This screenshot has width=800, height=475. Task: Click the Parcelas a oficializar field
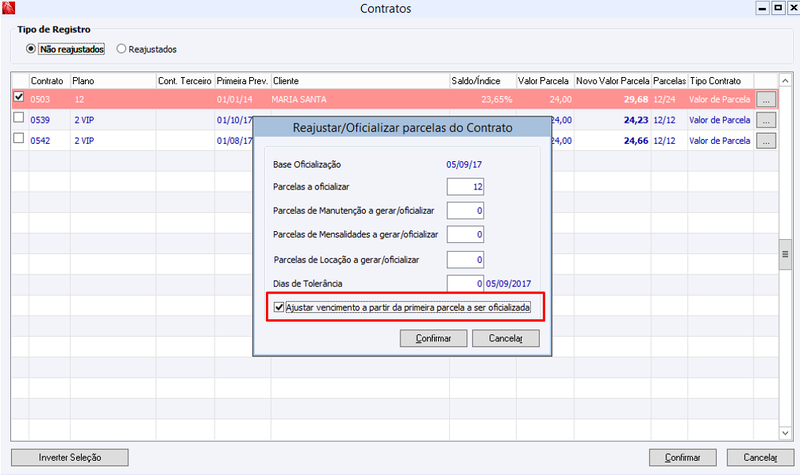tap(465, 187)
